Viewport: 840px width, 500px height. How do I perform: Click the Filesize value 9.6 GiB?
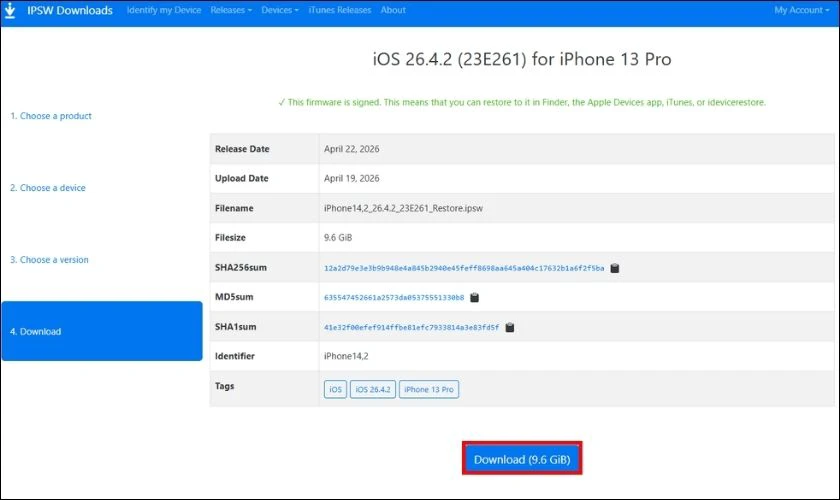click(x=338, y=237)
